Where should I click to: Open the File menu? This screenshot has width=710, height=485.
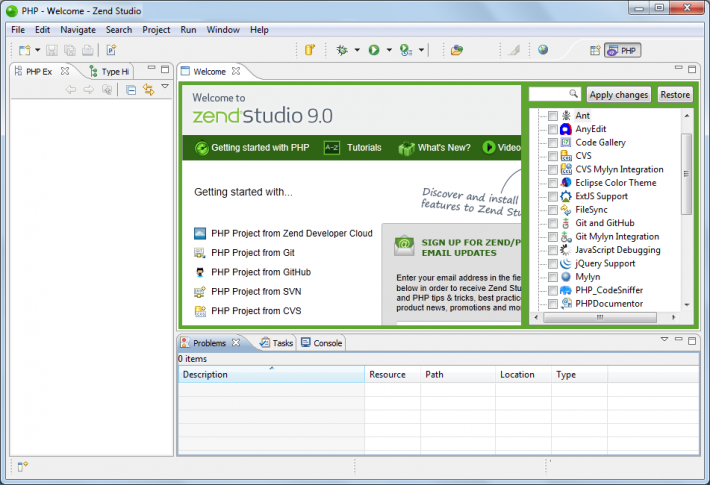[x=18, y=30]
